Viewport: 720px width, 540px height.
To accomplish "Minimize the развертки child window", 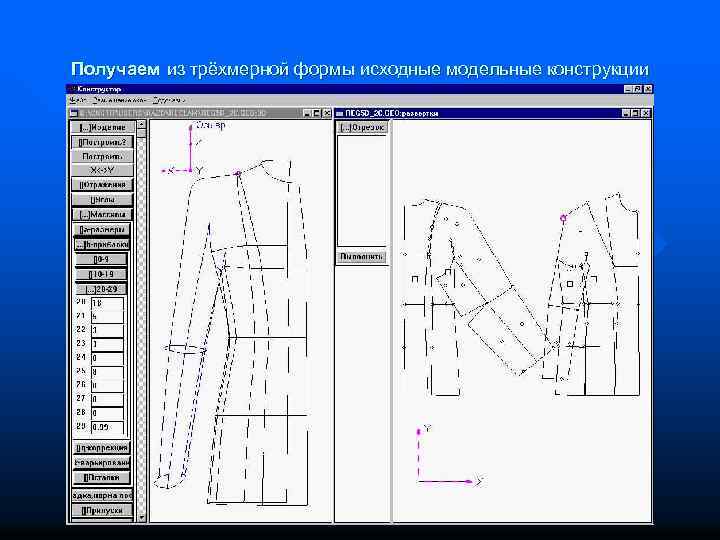I will pyautogui.click(x=626, y=113).
